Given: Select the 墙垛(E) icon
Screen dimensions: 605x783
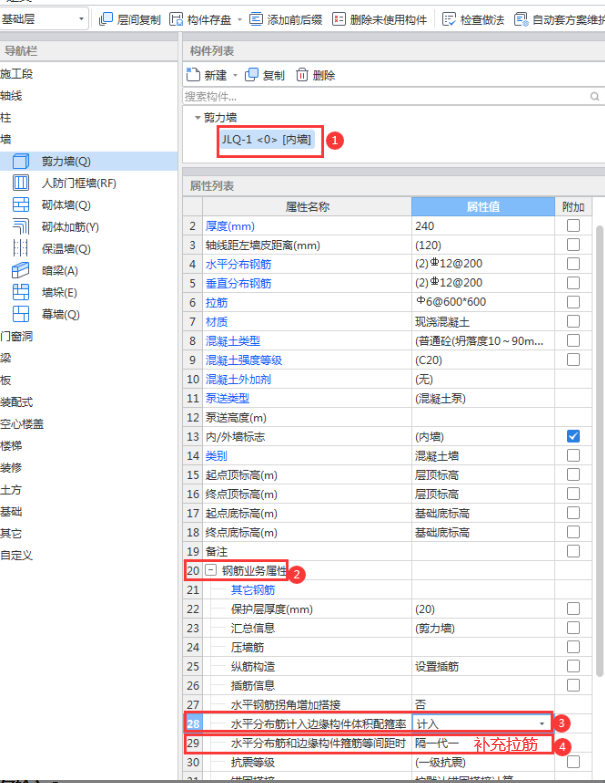Looking at the screenshot, I should pos(20,292).
